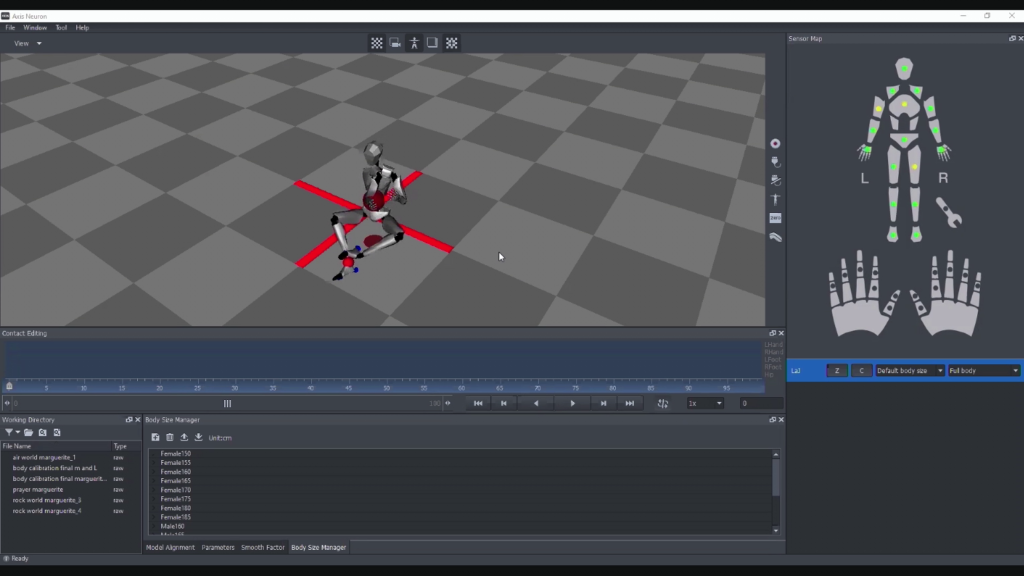Click the connect device plug icon
The image size is (1024, 576).
[x=775, y=162]
